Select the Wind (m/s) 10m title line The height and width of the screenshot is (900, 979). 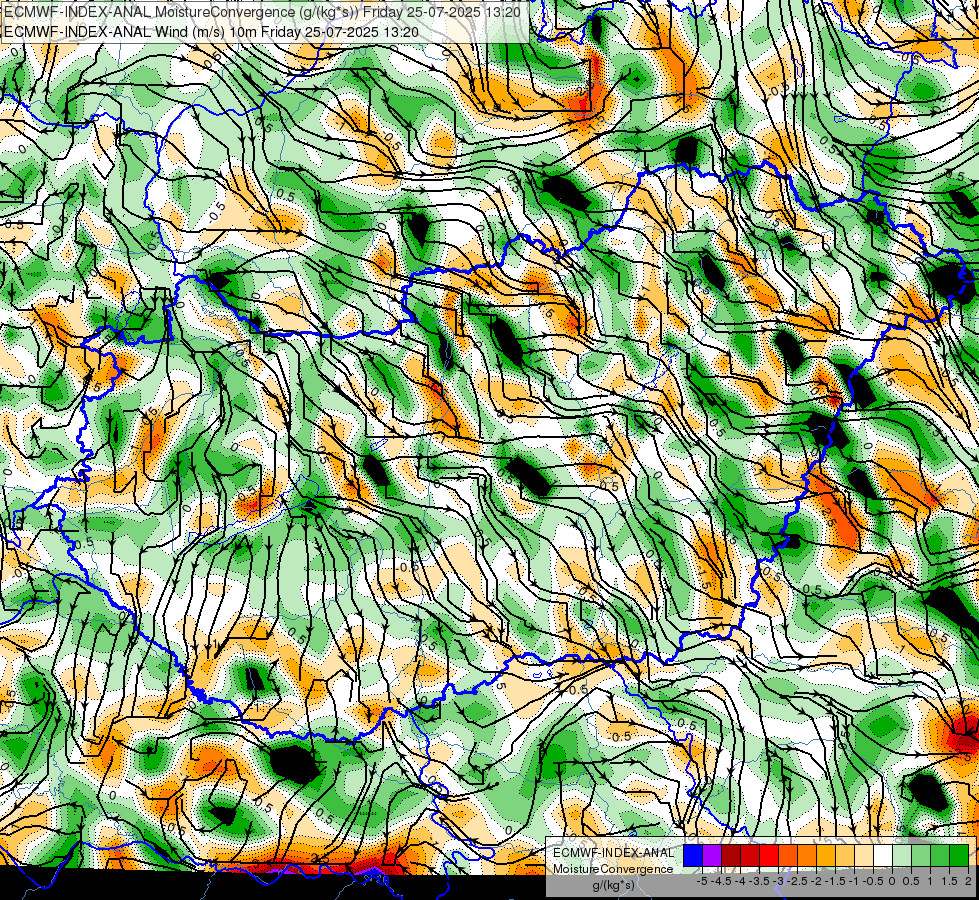pyautogui.click(x=211, y=32)
